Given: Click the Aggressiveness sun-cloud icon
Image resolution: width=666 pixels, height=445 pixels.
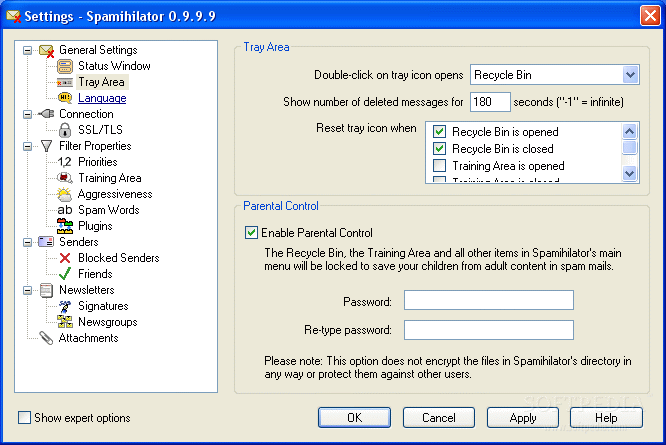Looking at the screenshot, I should click(x=65, y=194).
